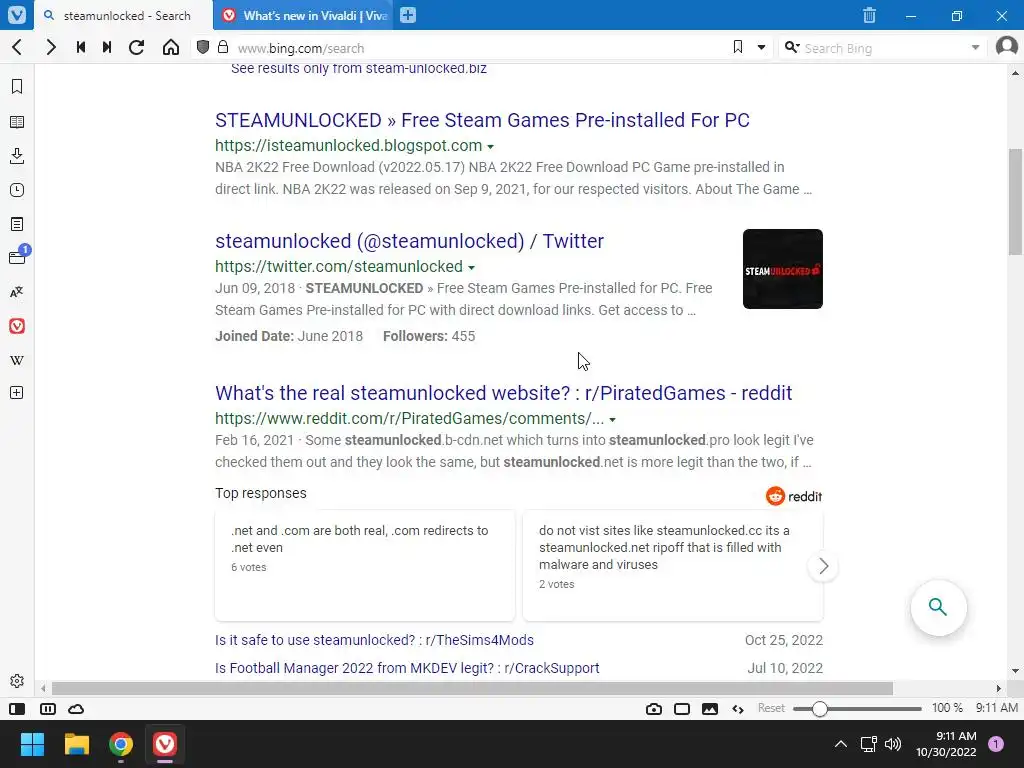The width and height of the screenshot is (1024, 768).
Task: Show hidden system tray icons
Action: click(x=840, y=744)
